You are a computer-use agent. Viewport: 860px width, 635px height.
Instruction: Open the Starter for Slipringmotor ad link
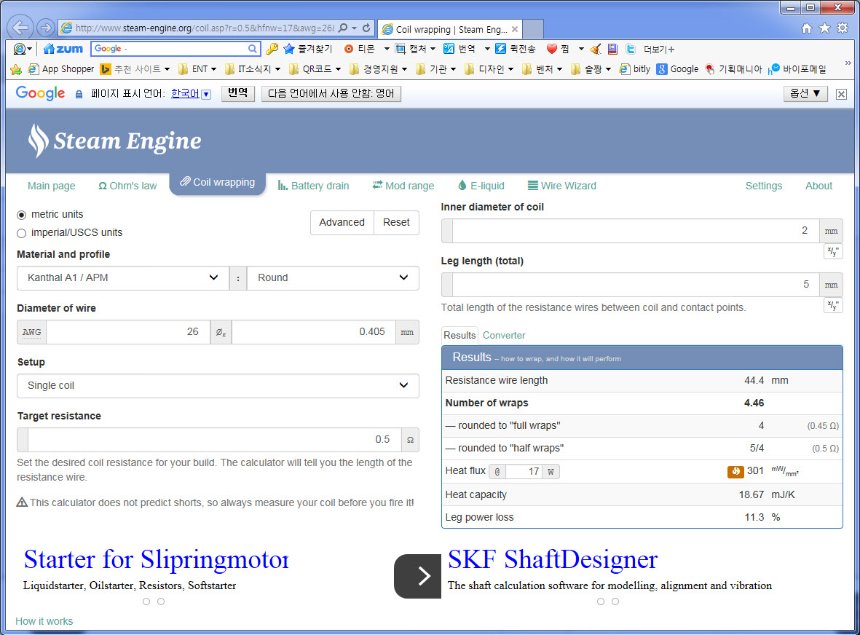pos(156,559)
